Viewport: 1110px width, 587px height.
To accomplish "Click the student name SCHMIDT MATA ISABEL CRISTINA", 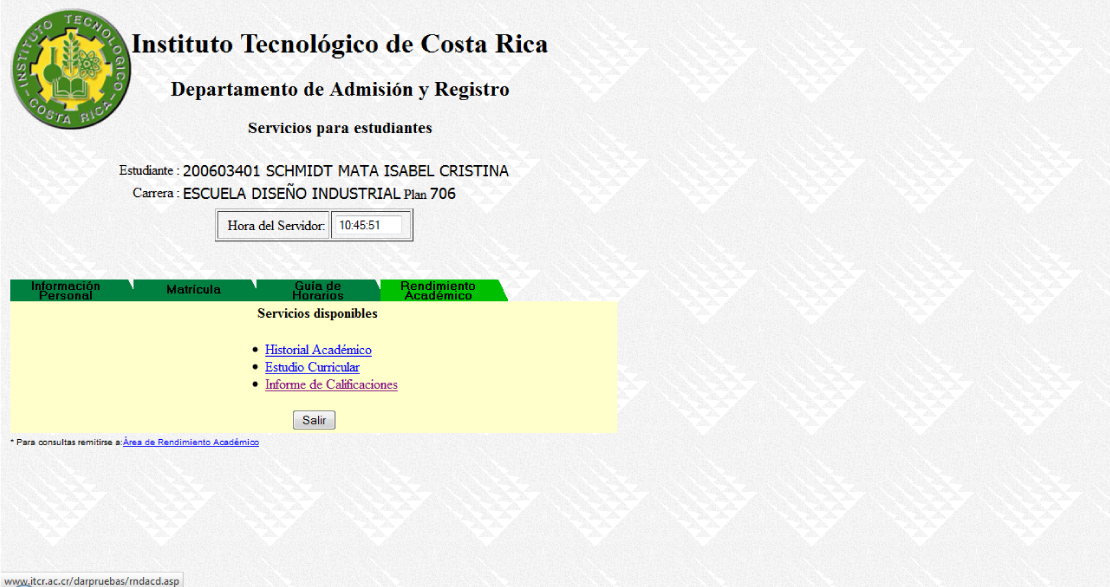I will tap(387, 171).
